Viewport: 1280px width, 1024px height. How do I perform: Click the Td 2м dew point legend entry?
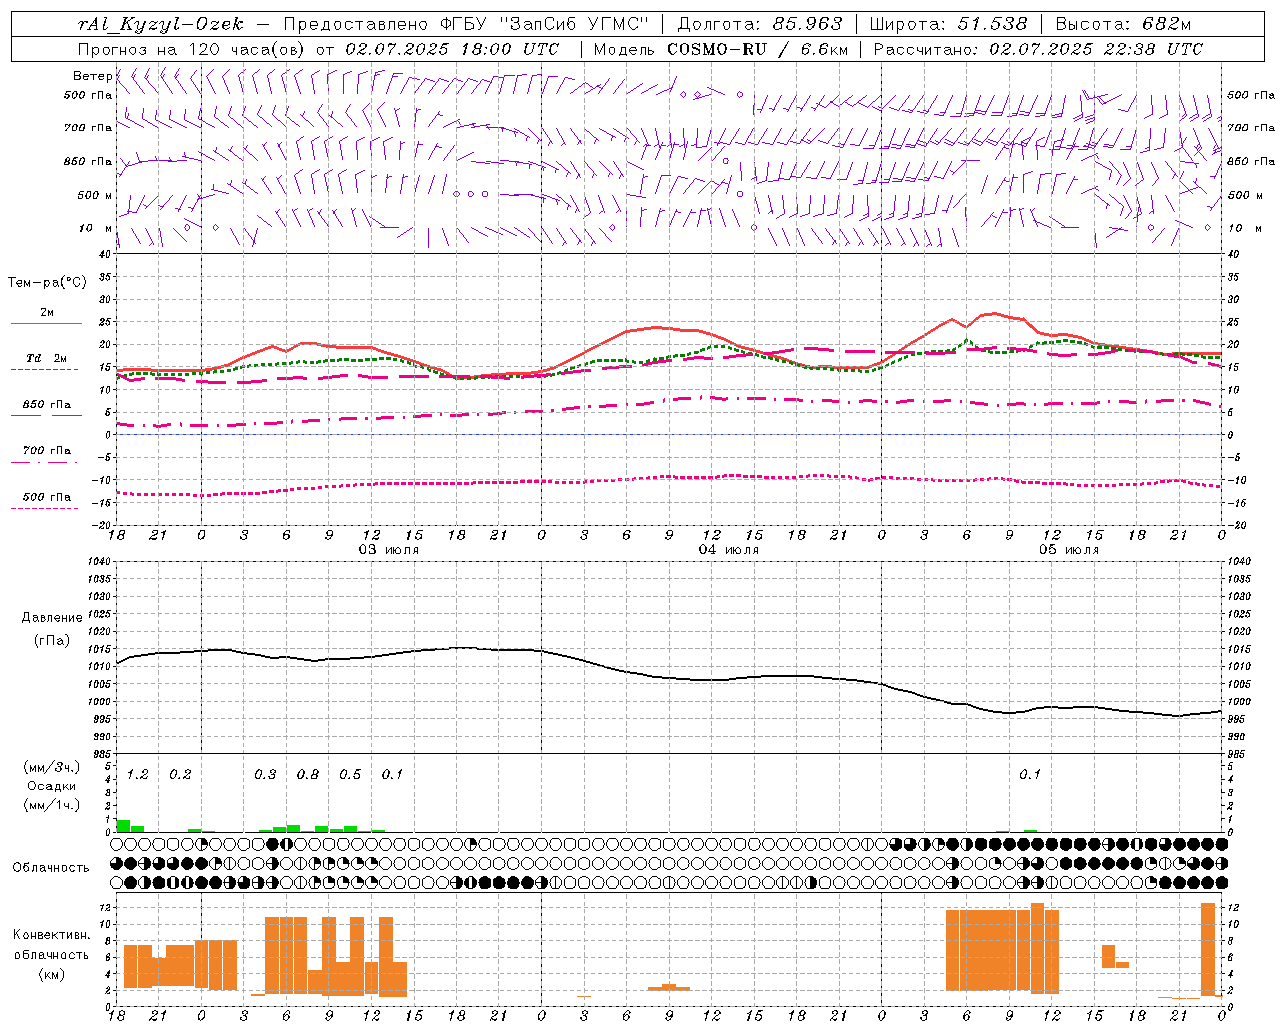47,358
